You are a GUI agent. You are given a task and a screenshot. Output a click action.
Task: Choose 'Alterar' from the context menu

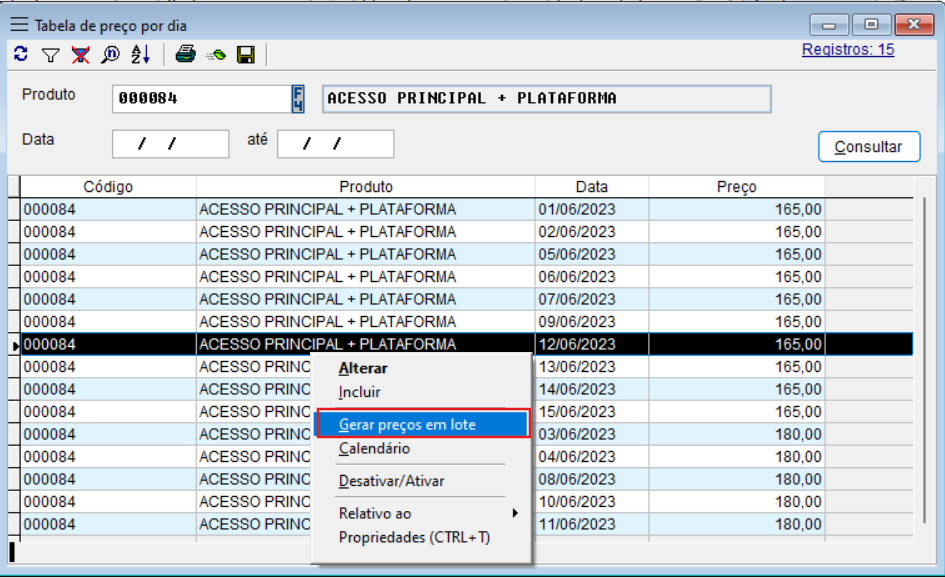[363, 368]
